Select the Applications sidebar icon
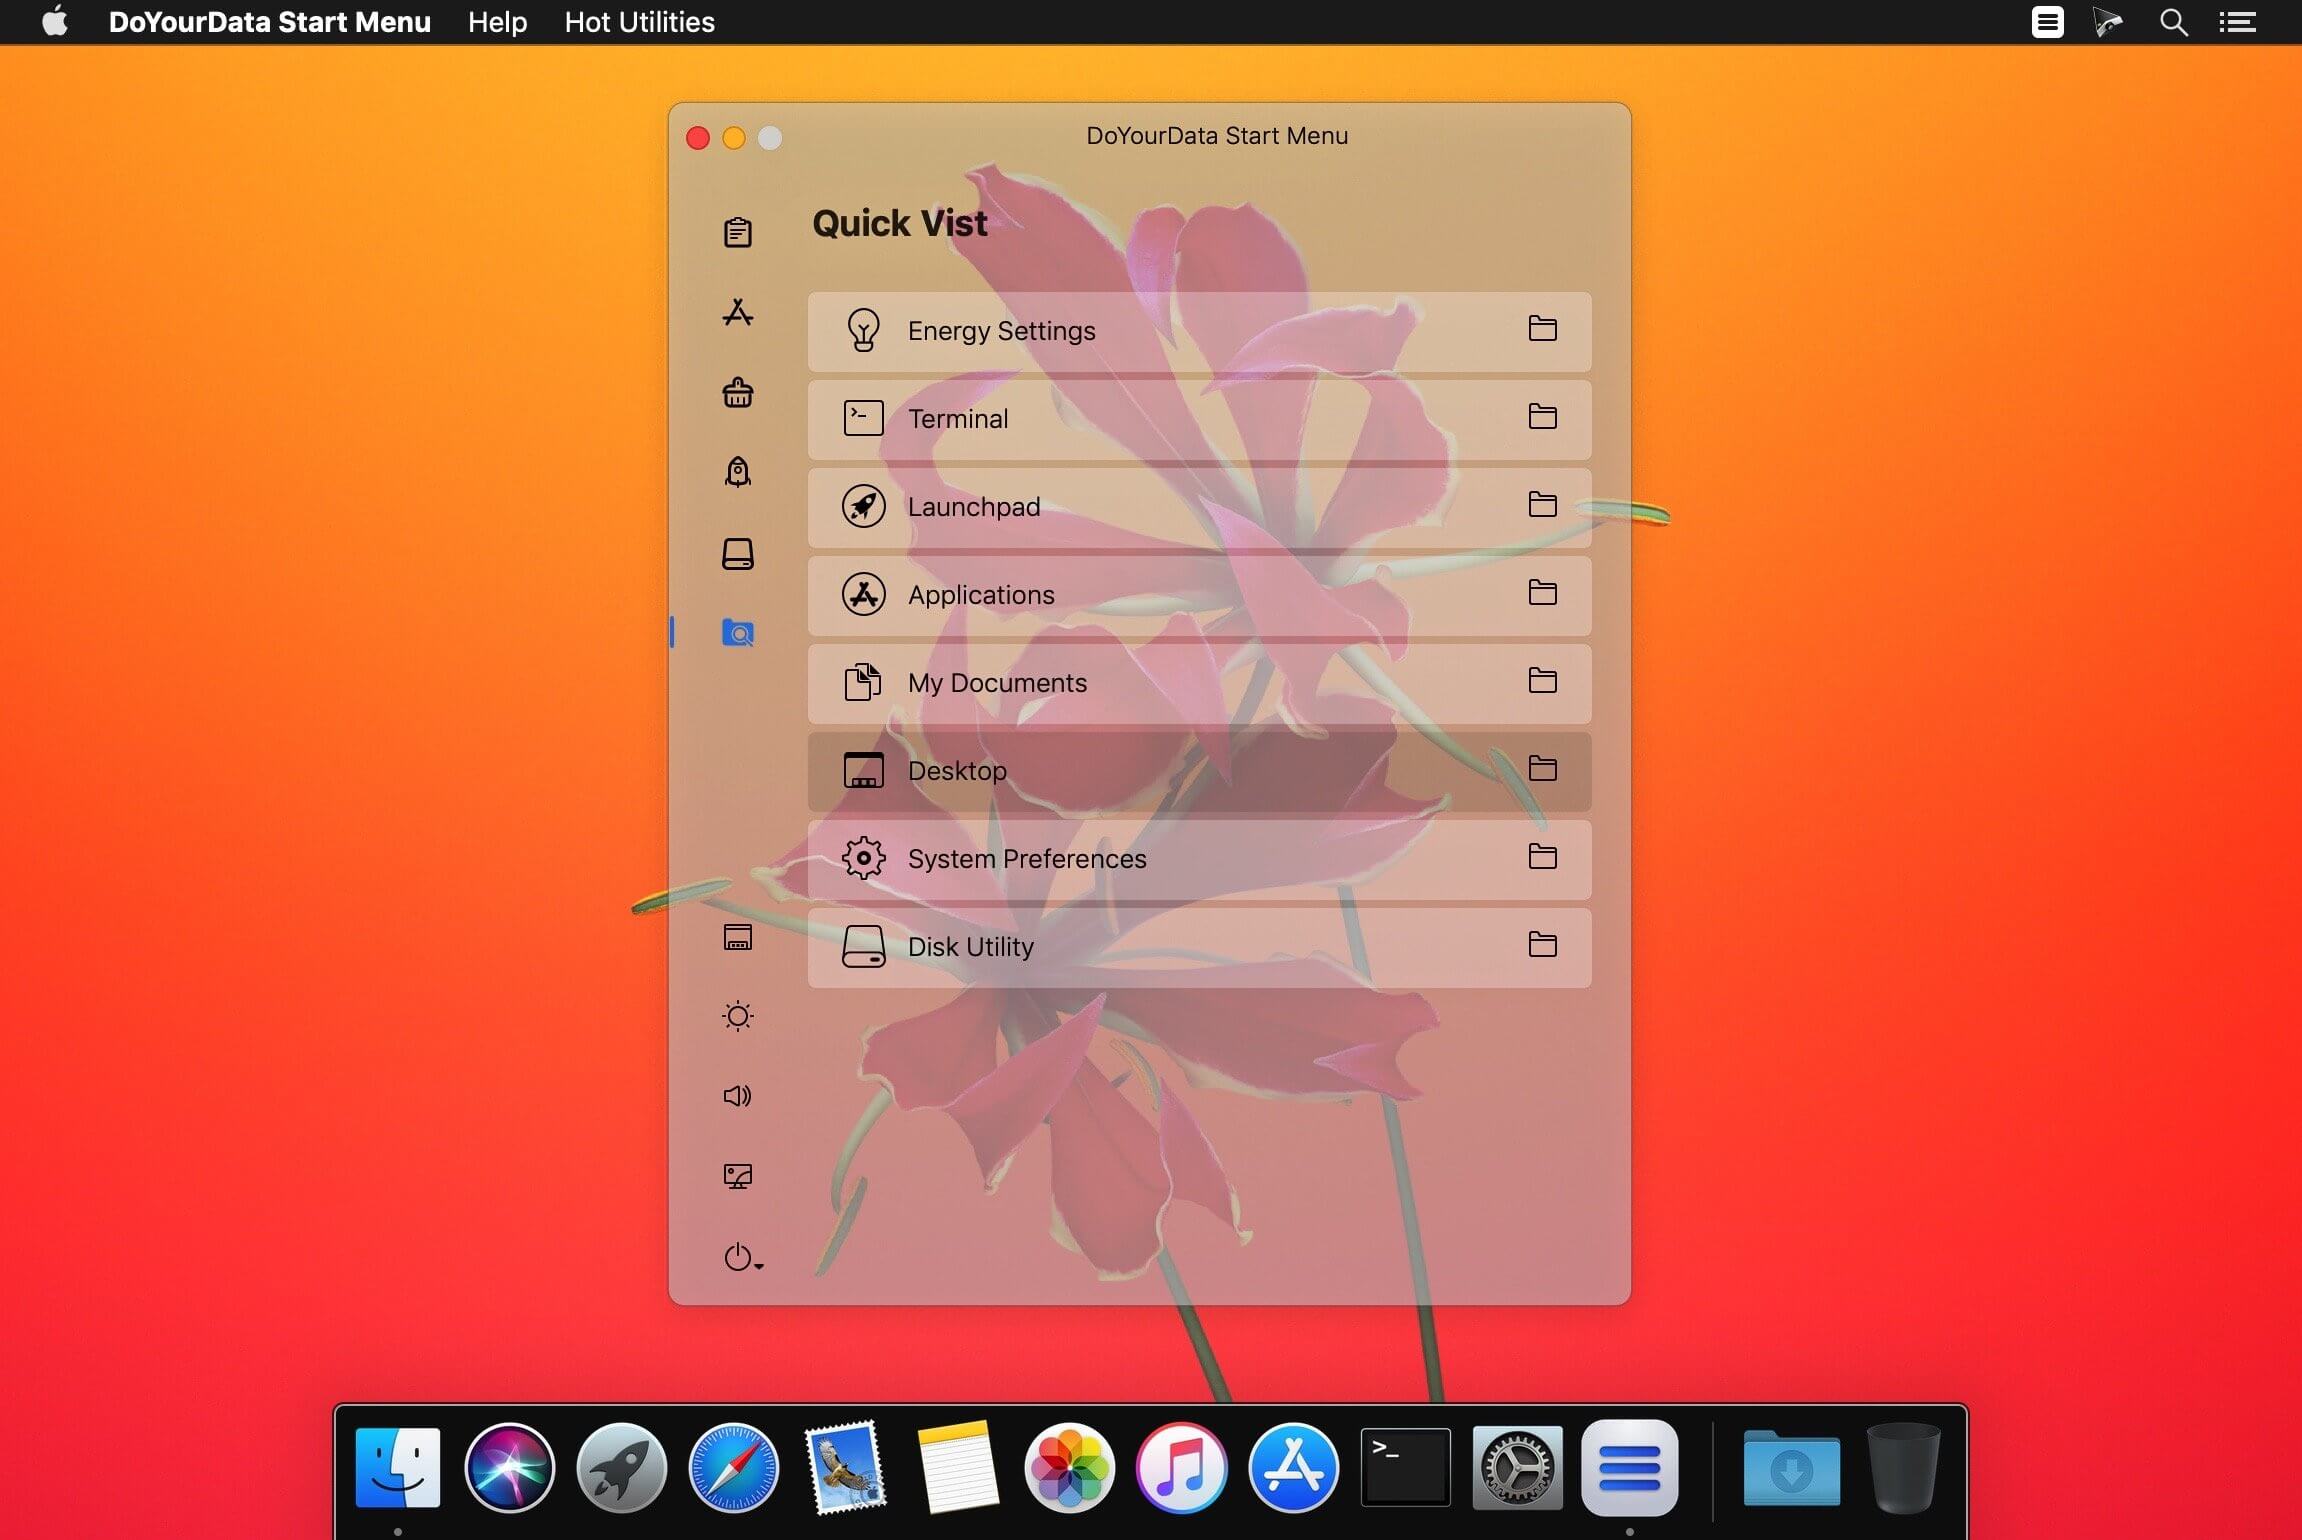 point(738,313)
